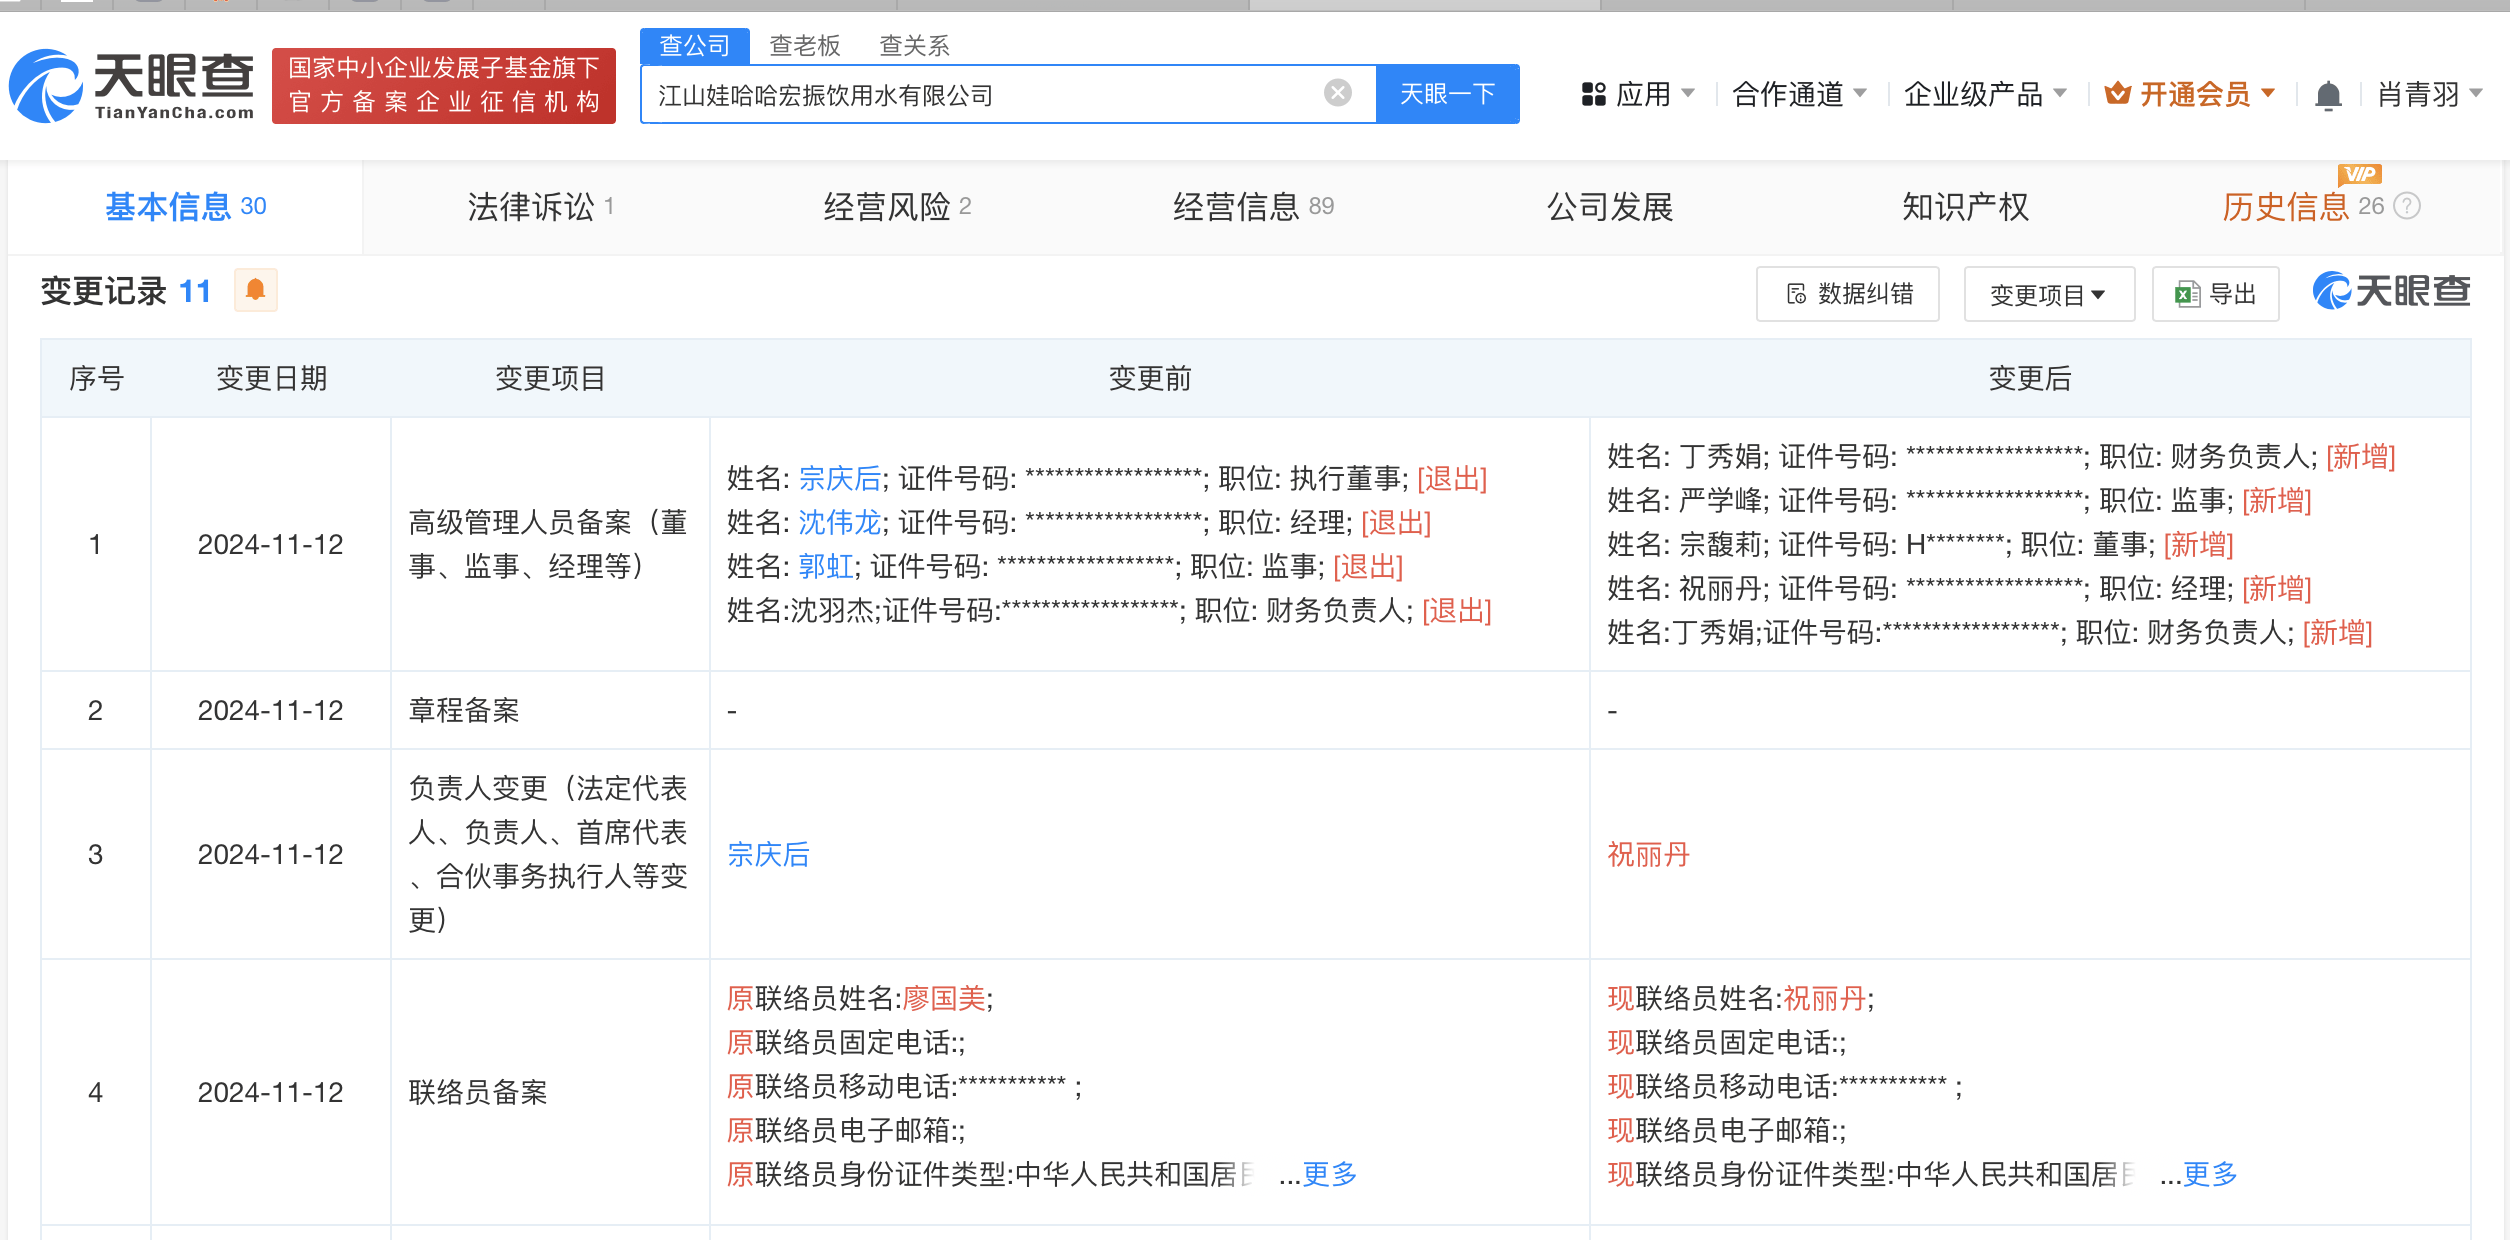Select the 查公司 search tab
The height and width of the screenshot is (1240, 2510).
(x=694, y=45)
